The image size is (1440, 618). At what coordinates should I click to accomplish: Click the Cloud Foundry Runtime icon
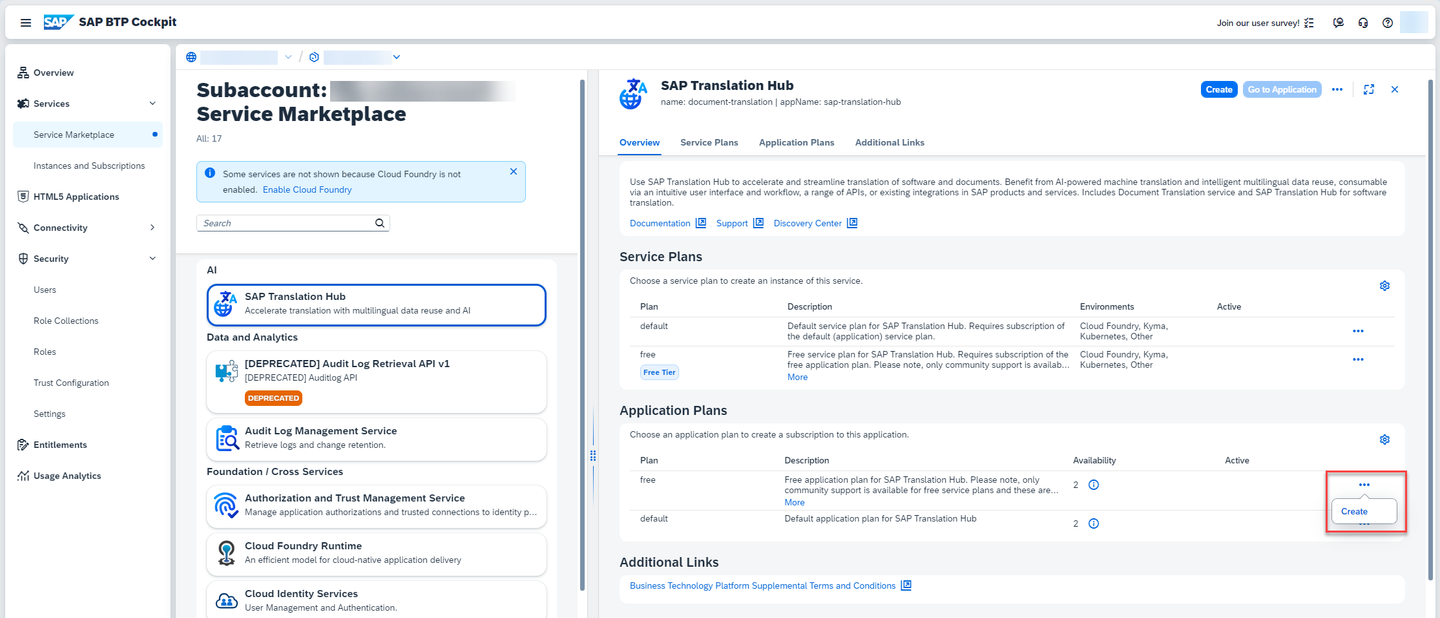point(226,553)
